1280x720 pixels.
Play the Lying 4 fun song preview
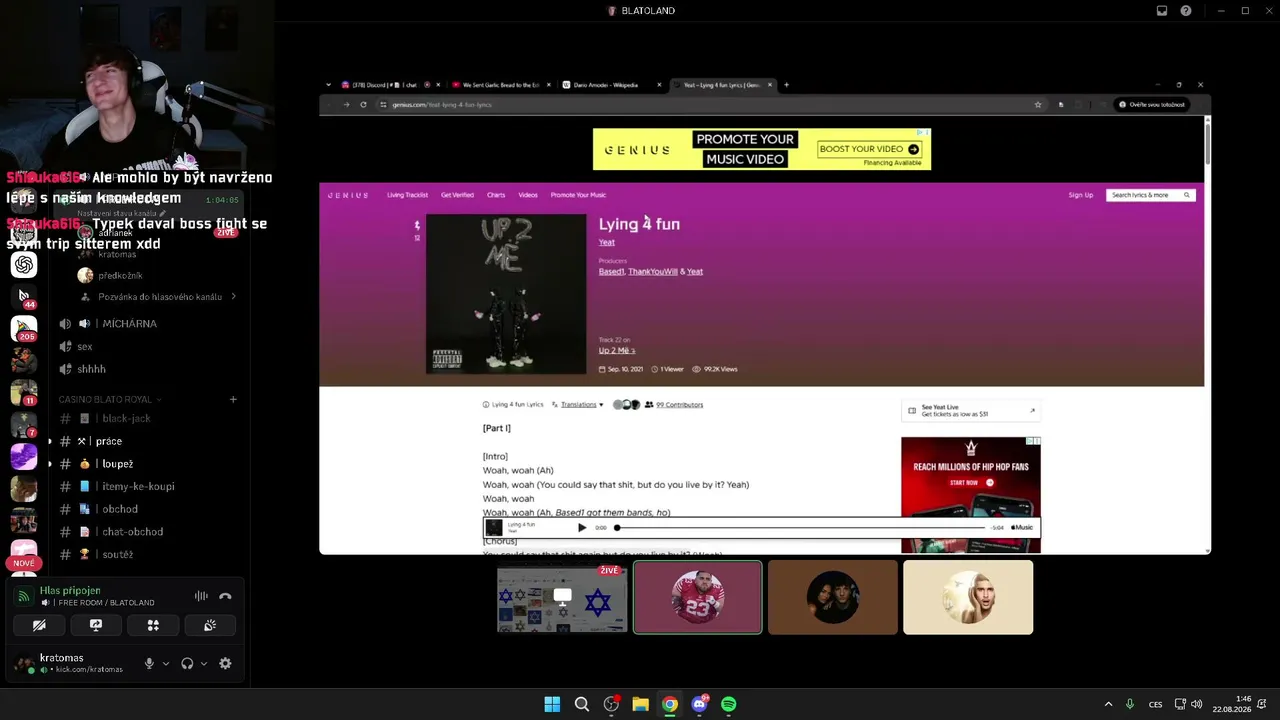582,527
